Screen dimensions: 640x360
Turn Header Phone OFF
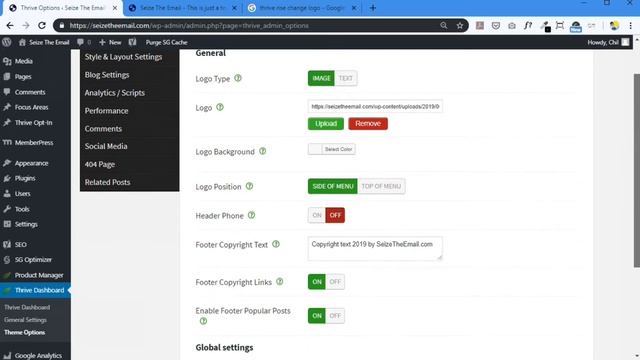[335, 215]
